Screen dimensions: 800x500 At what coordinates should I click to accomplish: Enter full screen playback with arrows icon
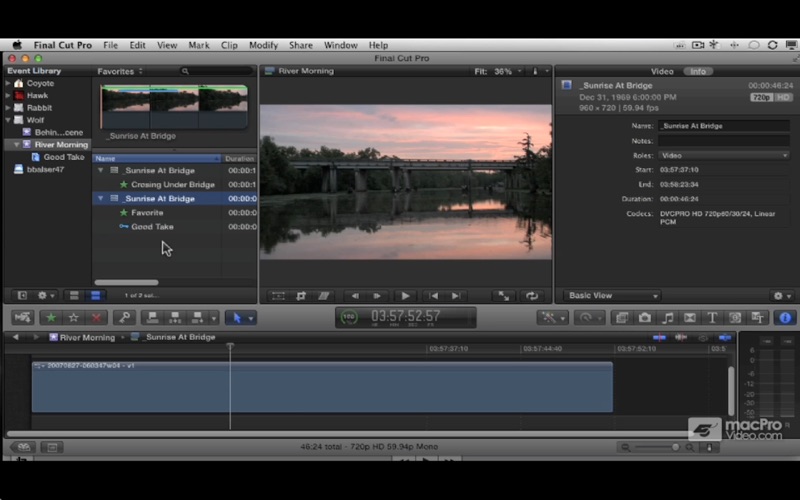click(x=504, y=295)
